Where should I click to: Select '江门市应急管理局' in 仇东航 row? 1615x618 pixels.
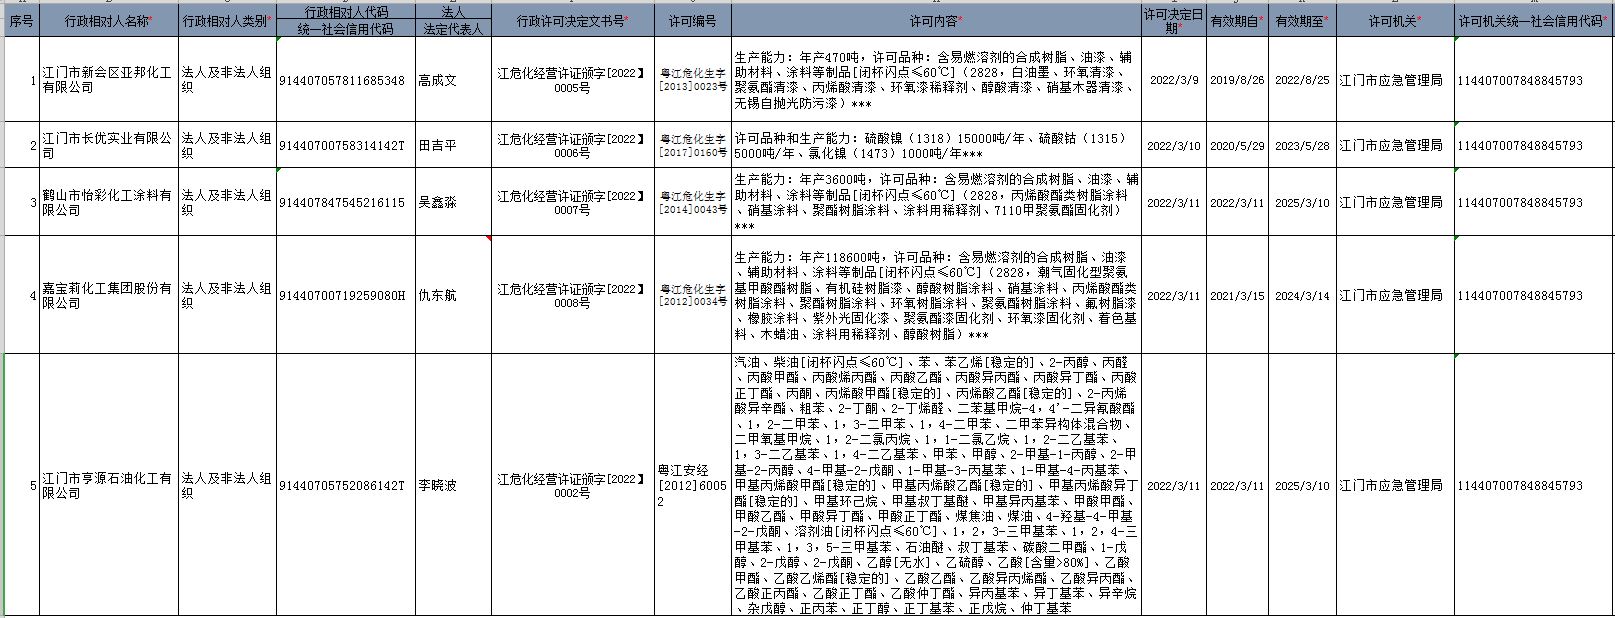point(1395,295)
